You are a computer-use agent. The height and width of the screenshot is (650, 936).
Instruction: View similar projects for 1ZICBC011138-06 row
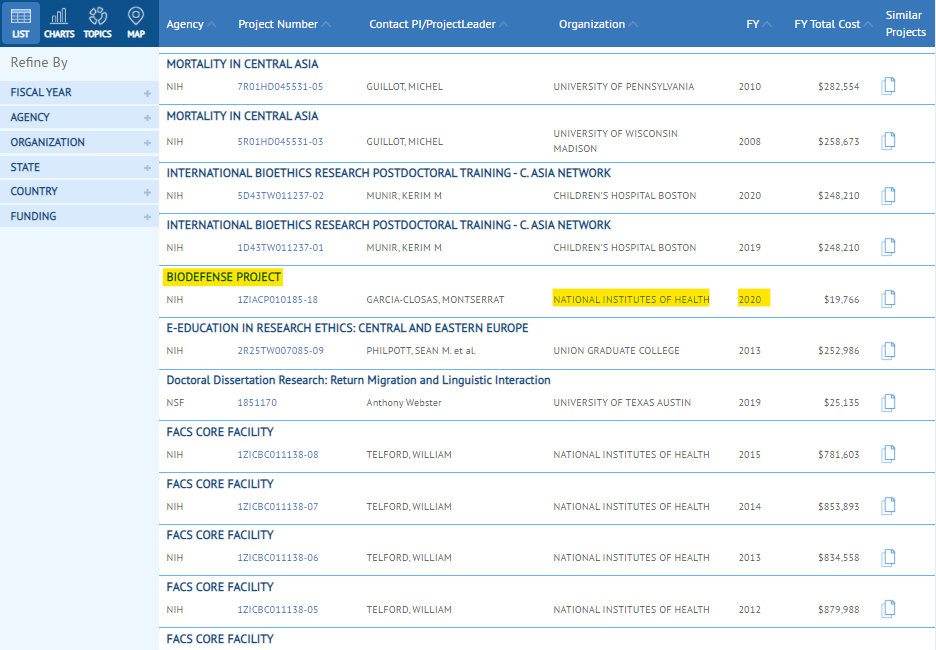pyautogui.click(x=888, y=557)
